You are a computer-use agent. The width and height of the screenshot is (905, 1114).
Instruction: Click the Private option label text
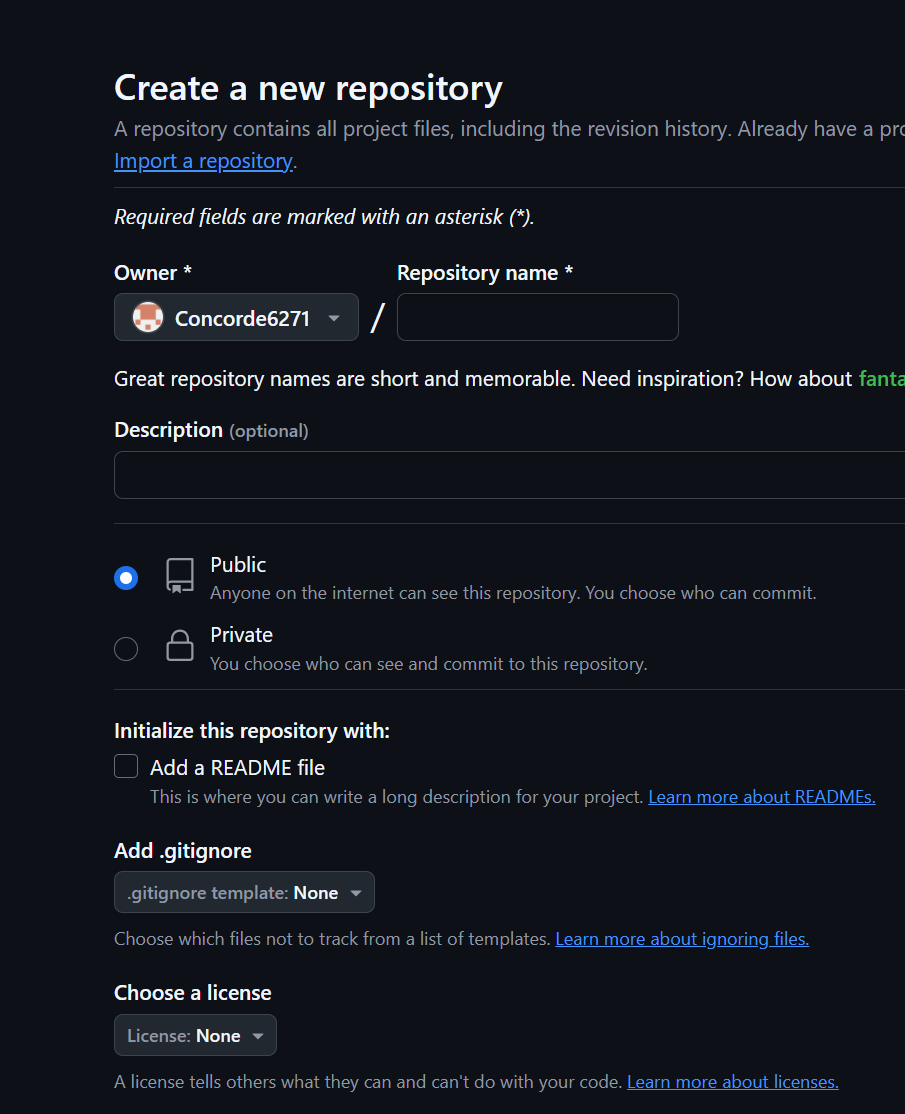coord(242,635)
